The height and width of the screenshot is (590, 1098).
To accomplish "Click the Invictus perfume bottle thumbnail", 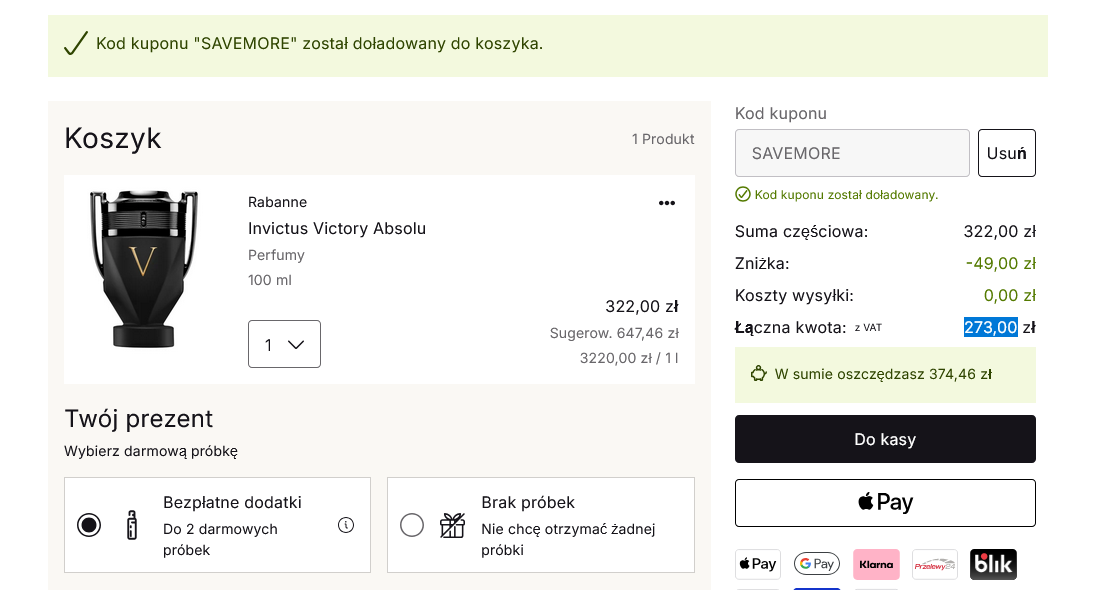I will (x=144, y=269).
